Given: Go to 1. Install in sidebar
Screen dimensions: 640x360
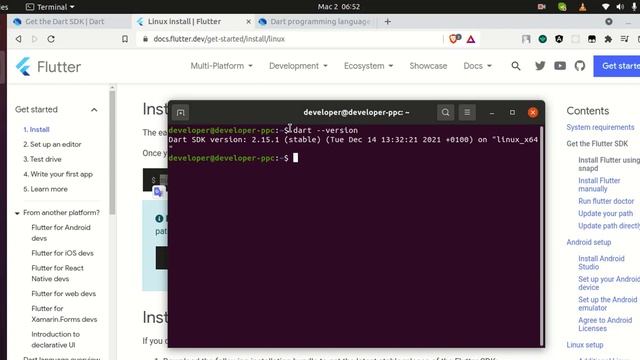Looking at the screenshot, I should tap(36, 129).
